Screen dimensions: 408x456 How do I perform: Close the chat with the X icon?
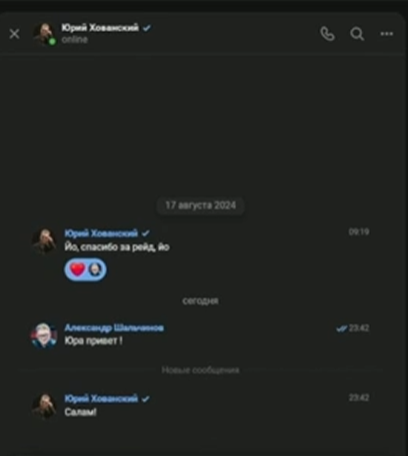pyautogui.click(x=14, y=34)
